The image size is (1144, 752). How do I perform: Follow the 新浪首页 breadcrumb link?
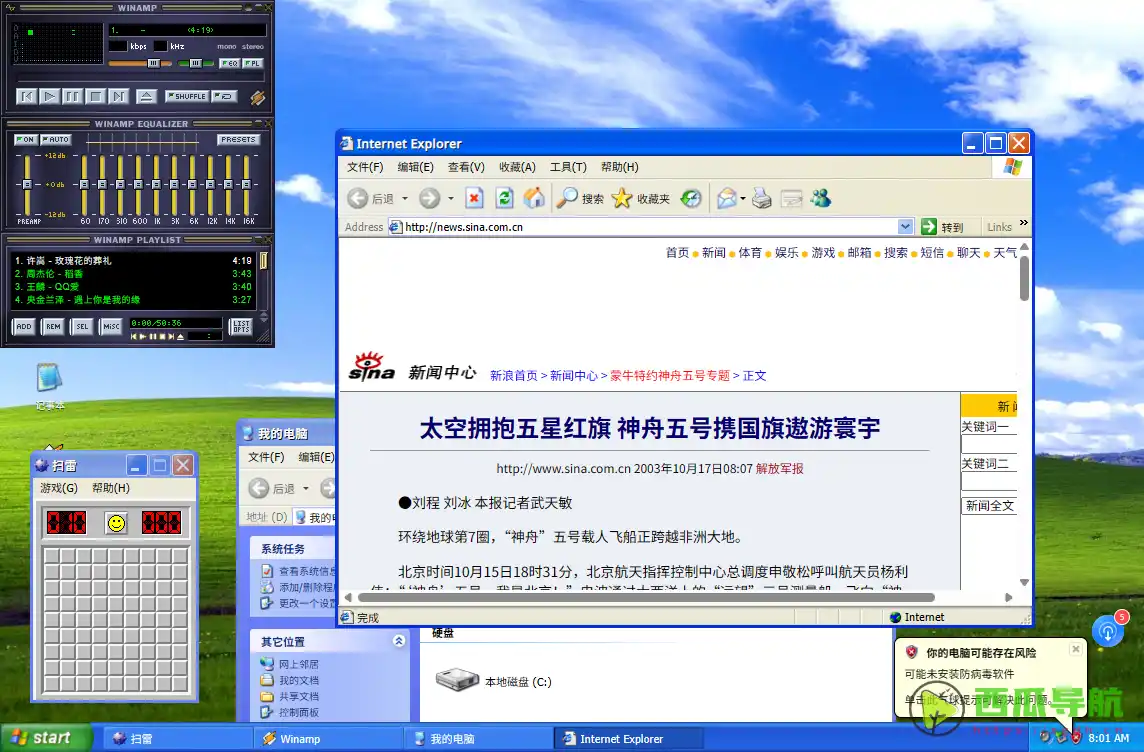coord(514,376)
